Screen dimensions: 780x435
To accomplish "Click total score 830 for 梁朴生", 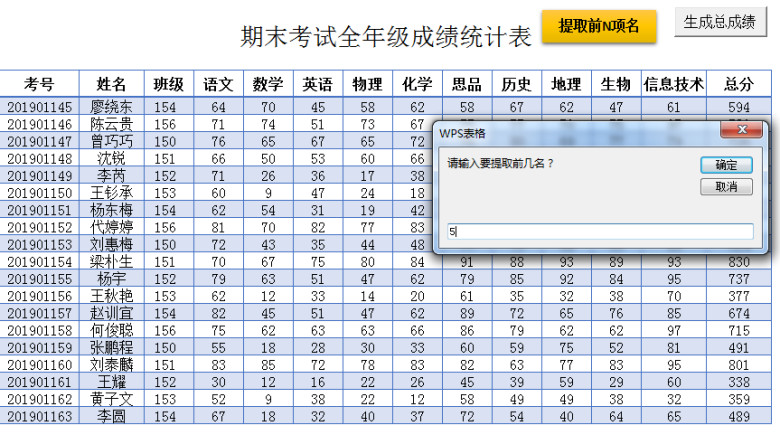I will tap(739, 262).
